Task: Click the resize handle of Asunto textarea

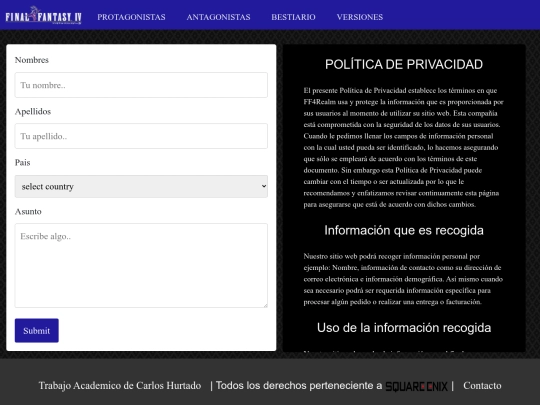Action: pyautogui.click(x=265, y=305)
